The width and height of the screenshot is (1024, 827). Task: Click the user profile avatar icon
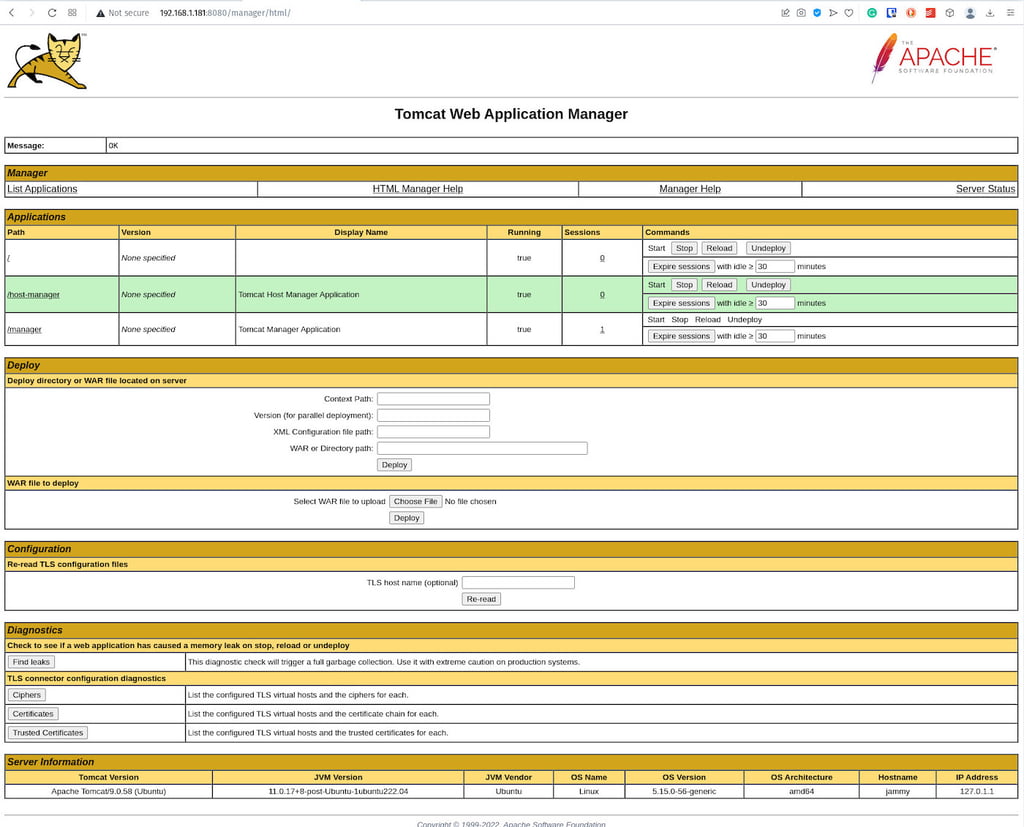[x=970, y=12]
